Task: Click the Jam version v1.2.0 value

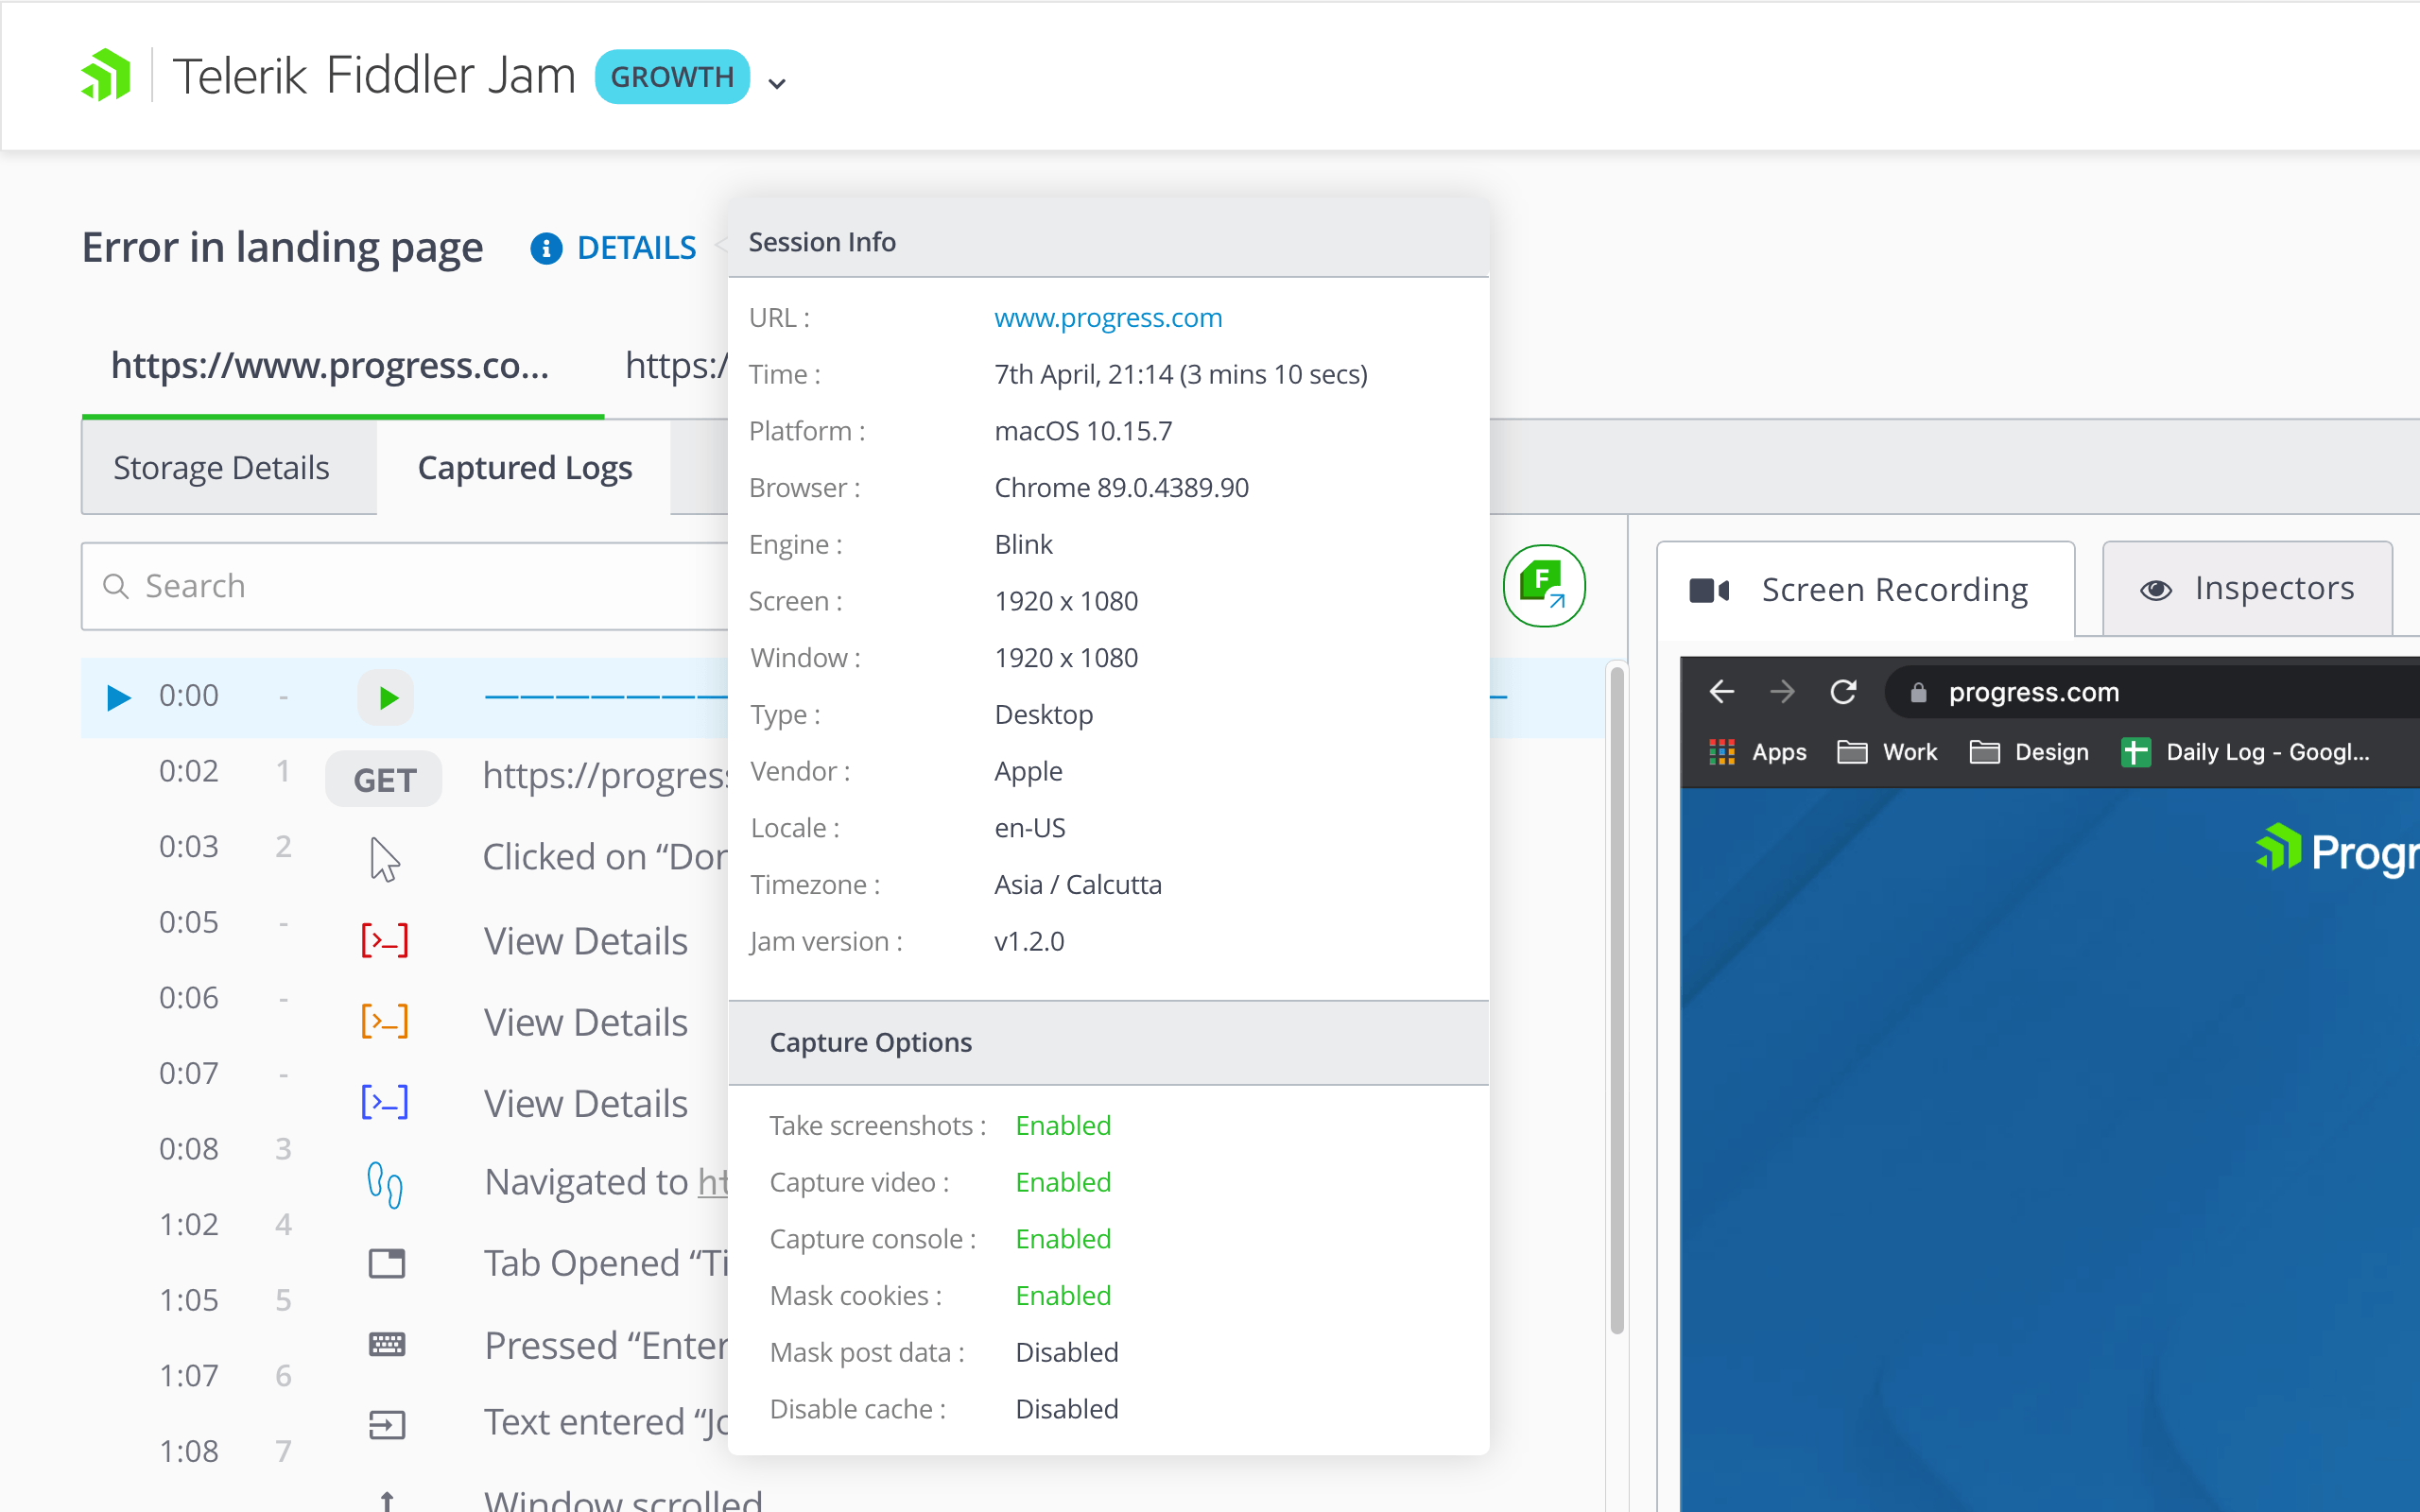Action: [x=1029, y=941]
